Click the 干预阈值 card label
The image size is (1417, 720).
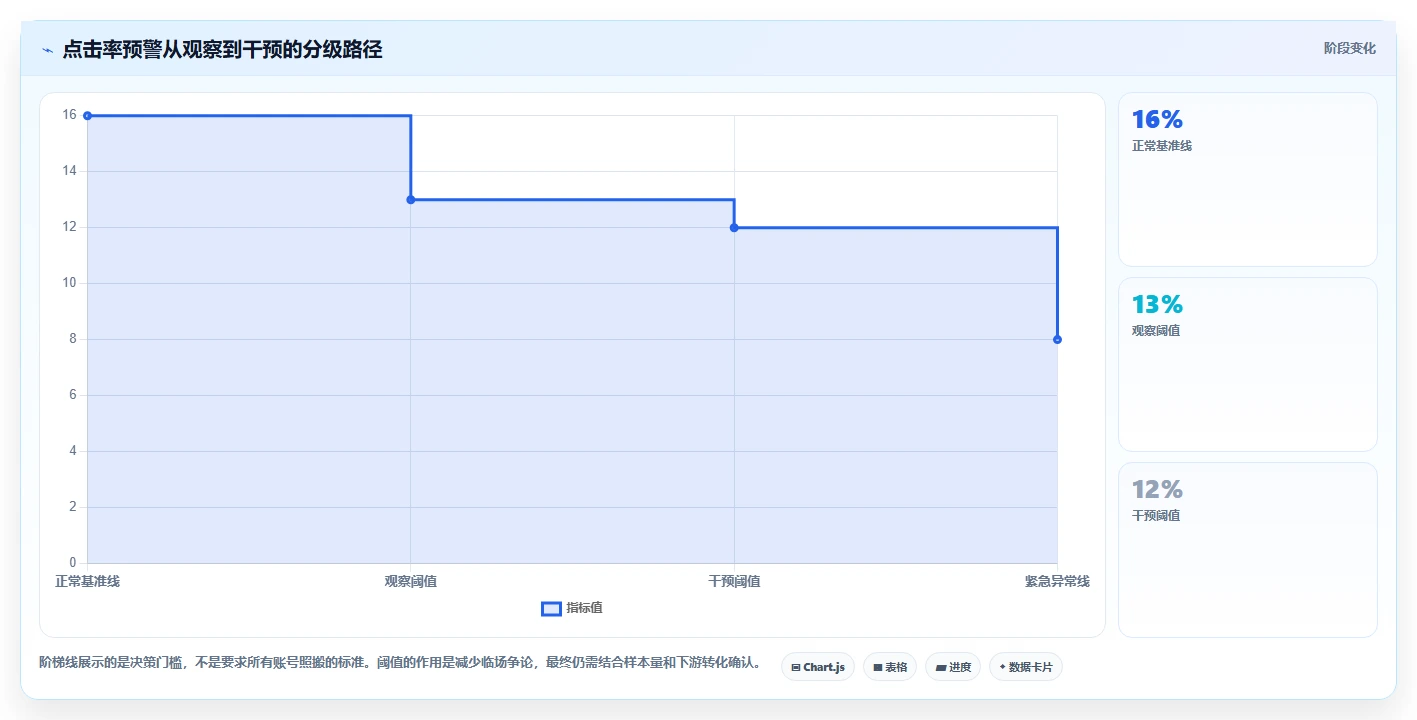pos(1155,516)
